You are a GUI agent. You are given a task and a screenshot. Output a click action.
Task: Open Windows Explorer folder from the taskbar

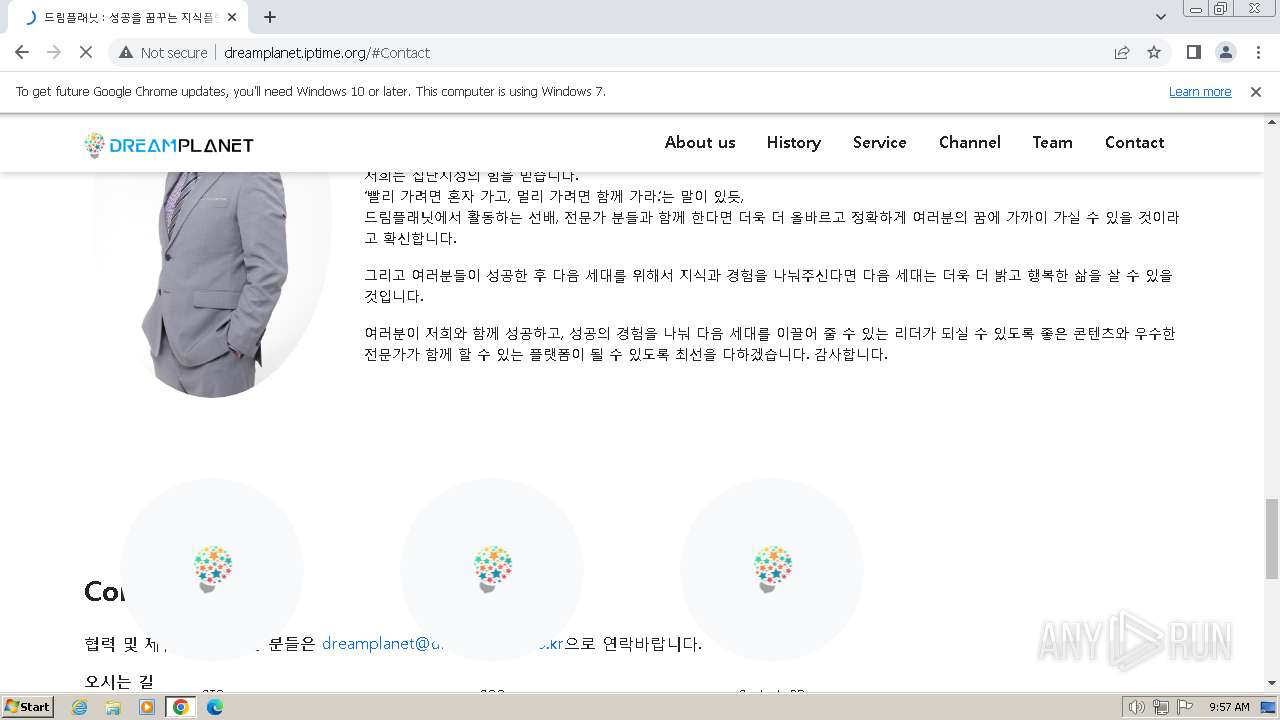coord(113,707)
